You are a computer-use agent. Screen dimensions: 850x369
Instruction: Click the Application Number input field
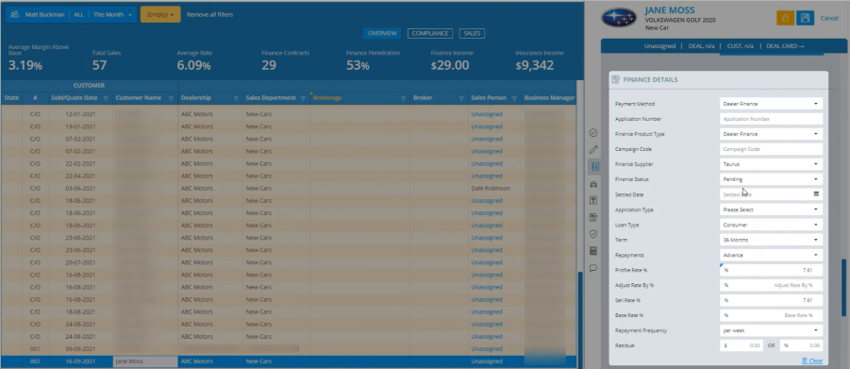coord(771,119)
